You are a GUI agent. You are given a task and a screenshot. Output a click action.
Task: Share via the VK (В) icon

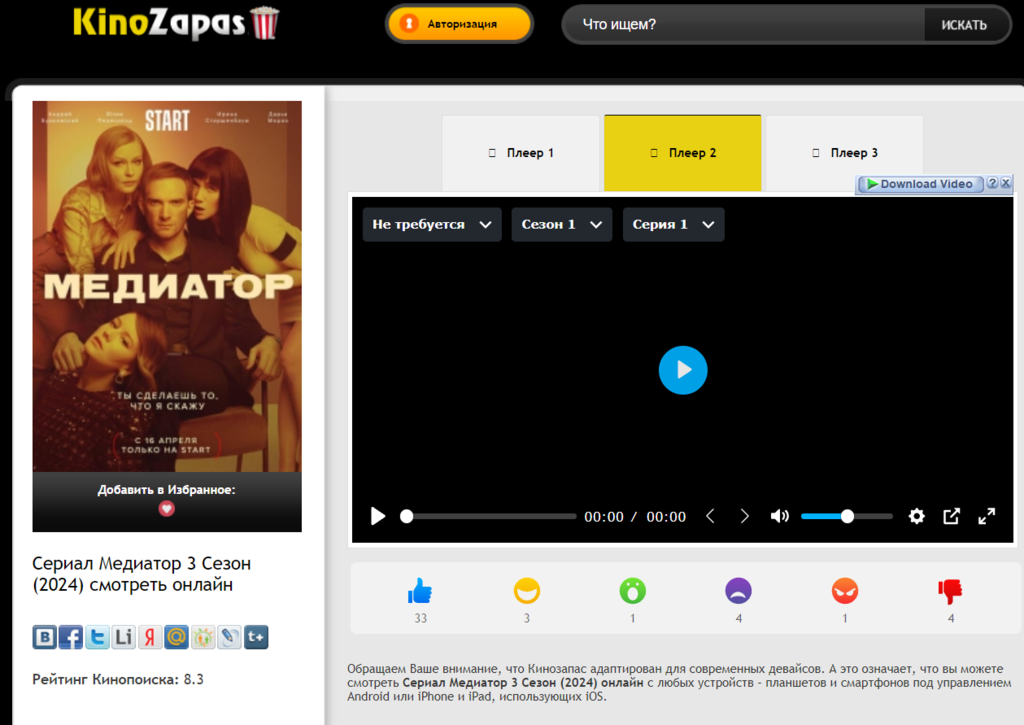44,637
